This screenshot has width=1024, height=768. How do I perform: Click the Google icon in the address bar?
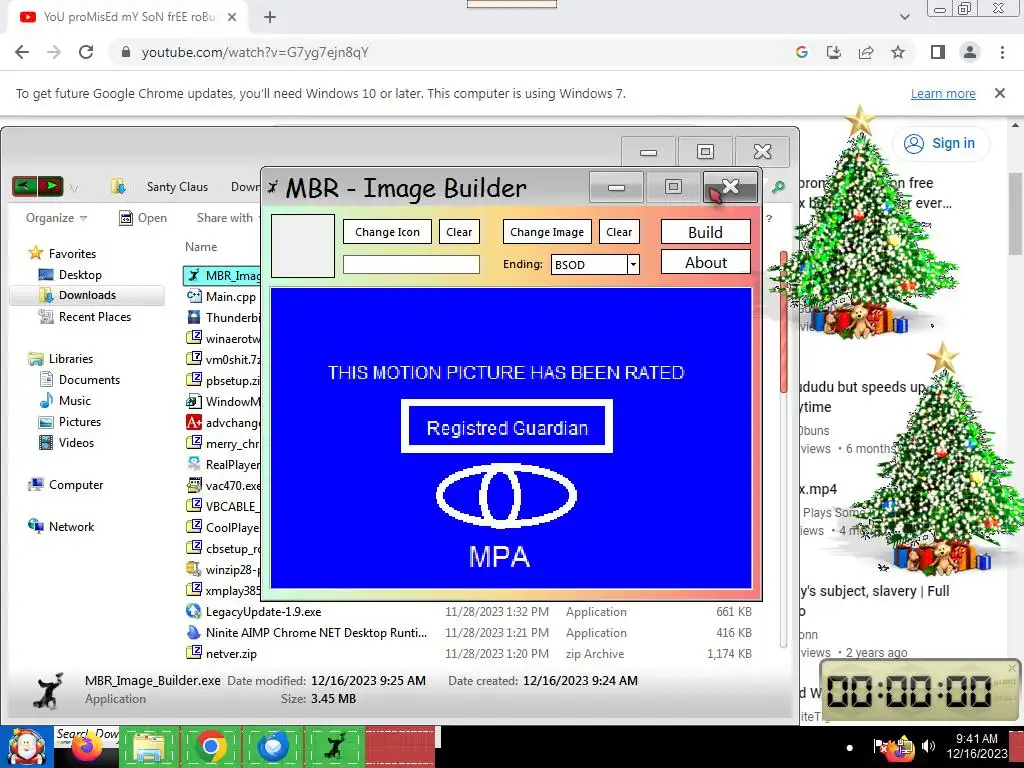(801, 52)
